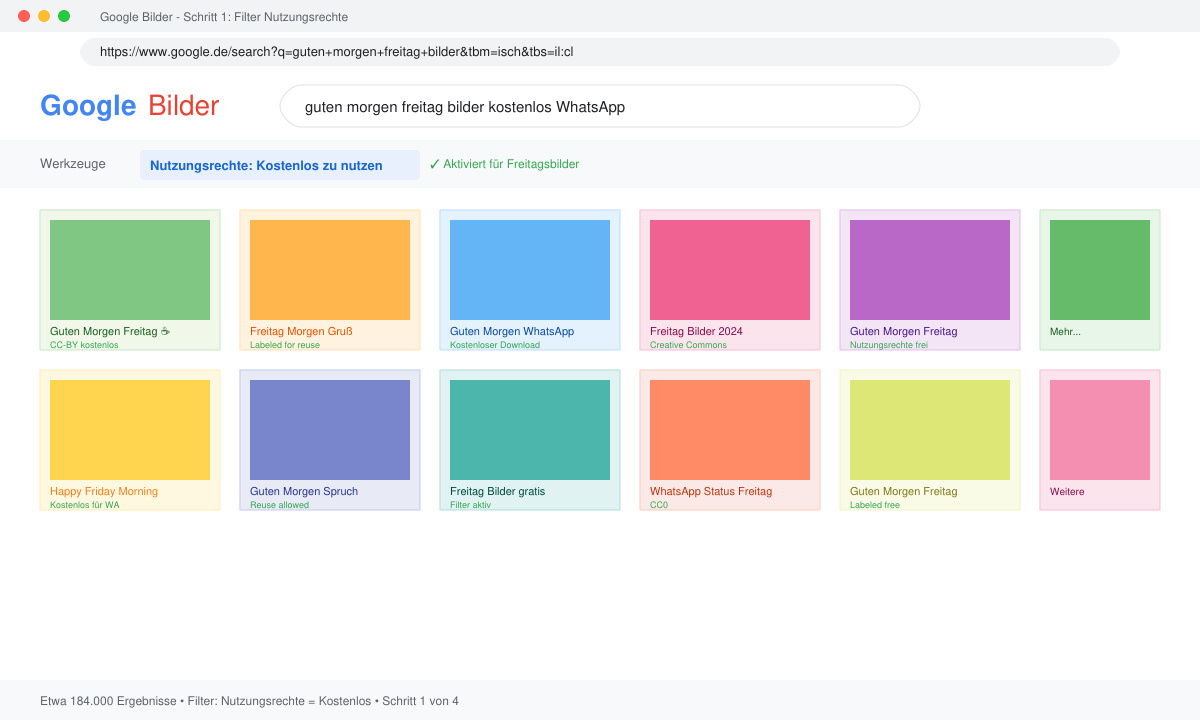This screenshot has width=1200, height=720.
Task: Click the window title 'Google Bilder - Schritt 1'
Action: coord(224,17)
